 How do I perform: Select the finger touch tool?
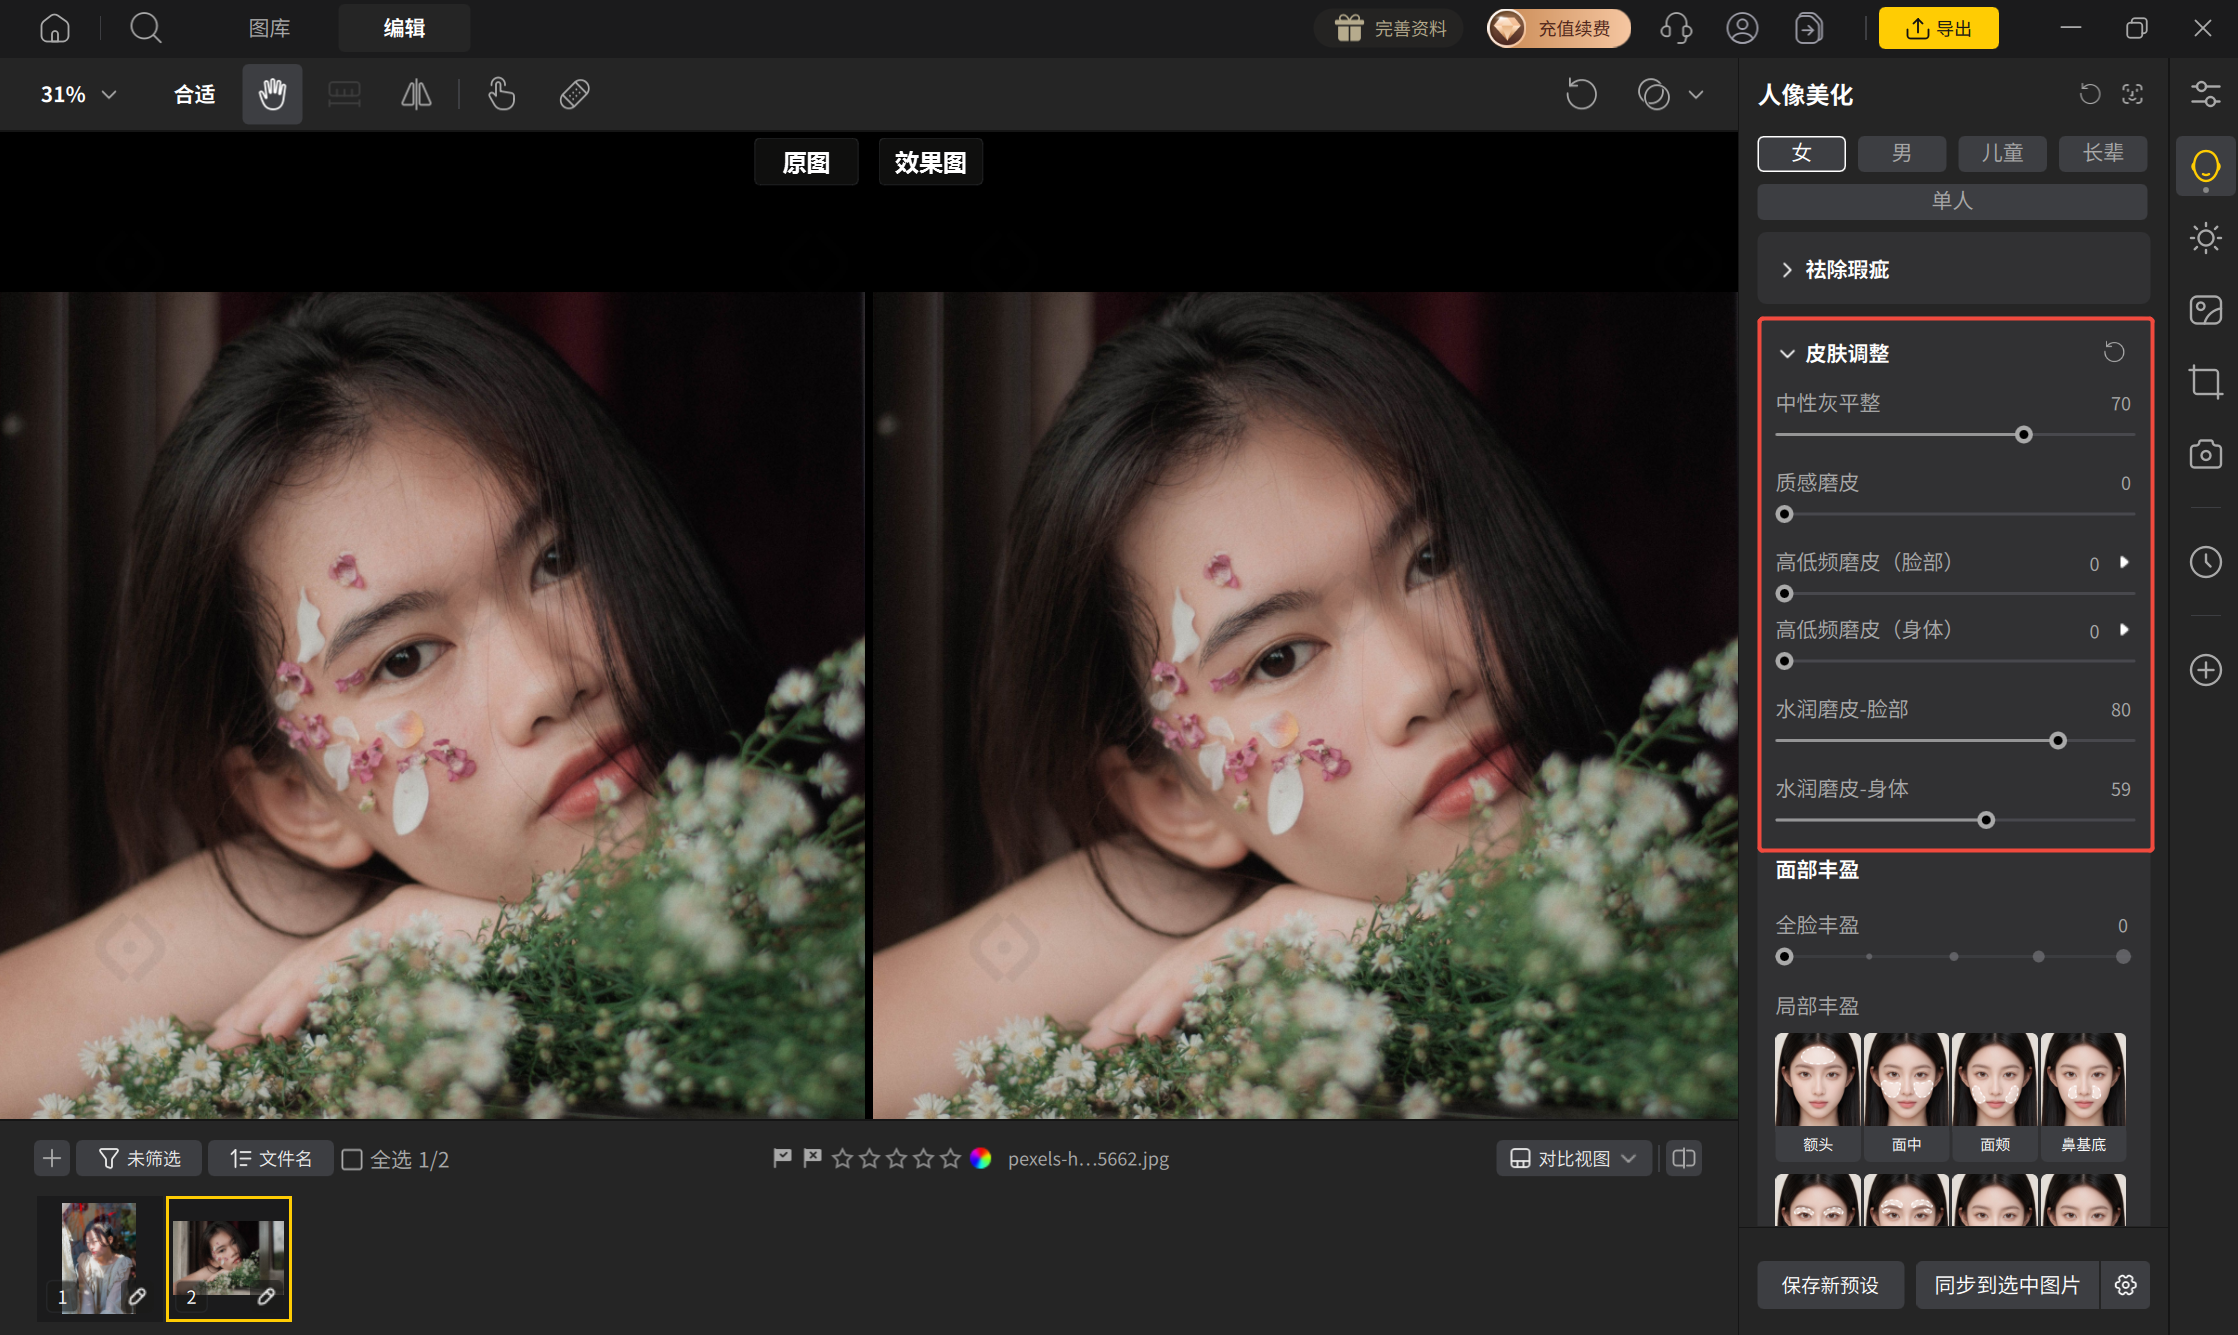[x=501, y=94]
